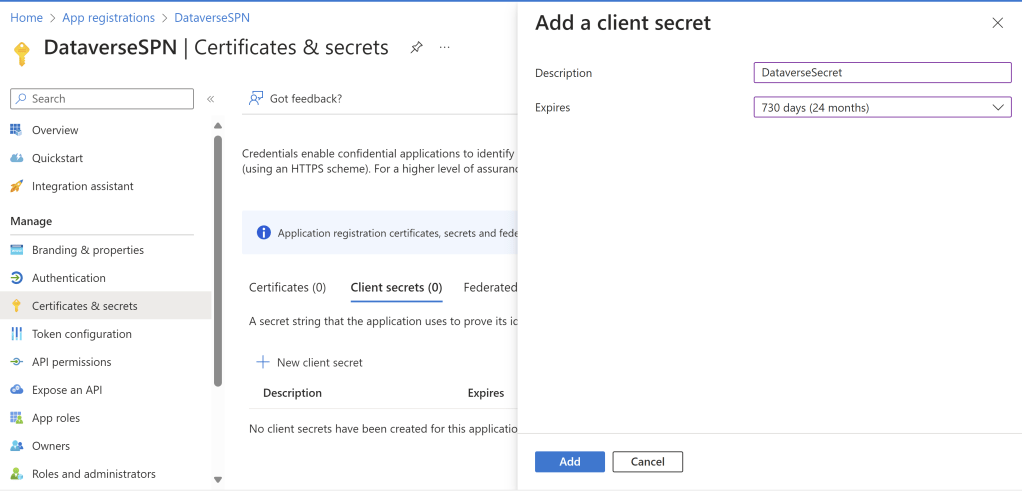Pin the DataverseSPN page with pin icon

click(416, 48)
